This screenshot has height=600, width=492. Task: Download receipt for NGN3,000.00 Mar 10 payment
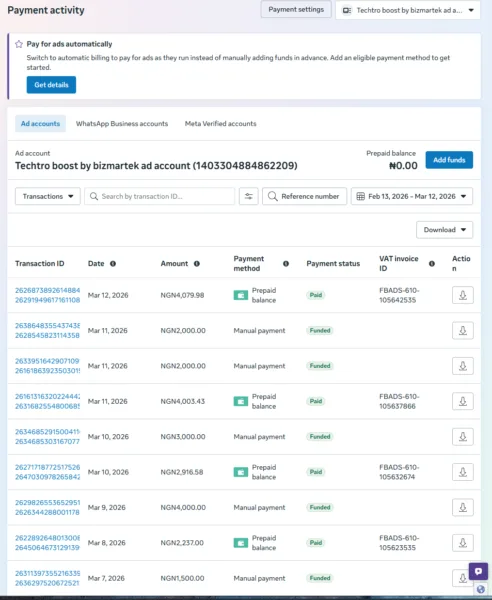click(463, 437)
